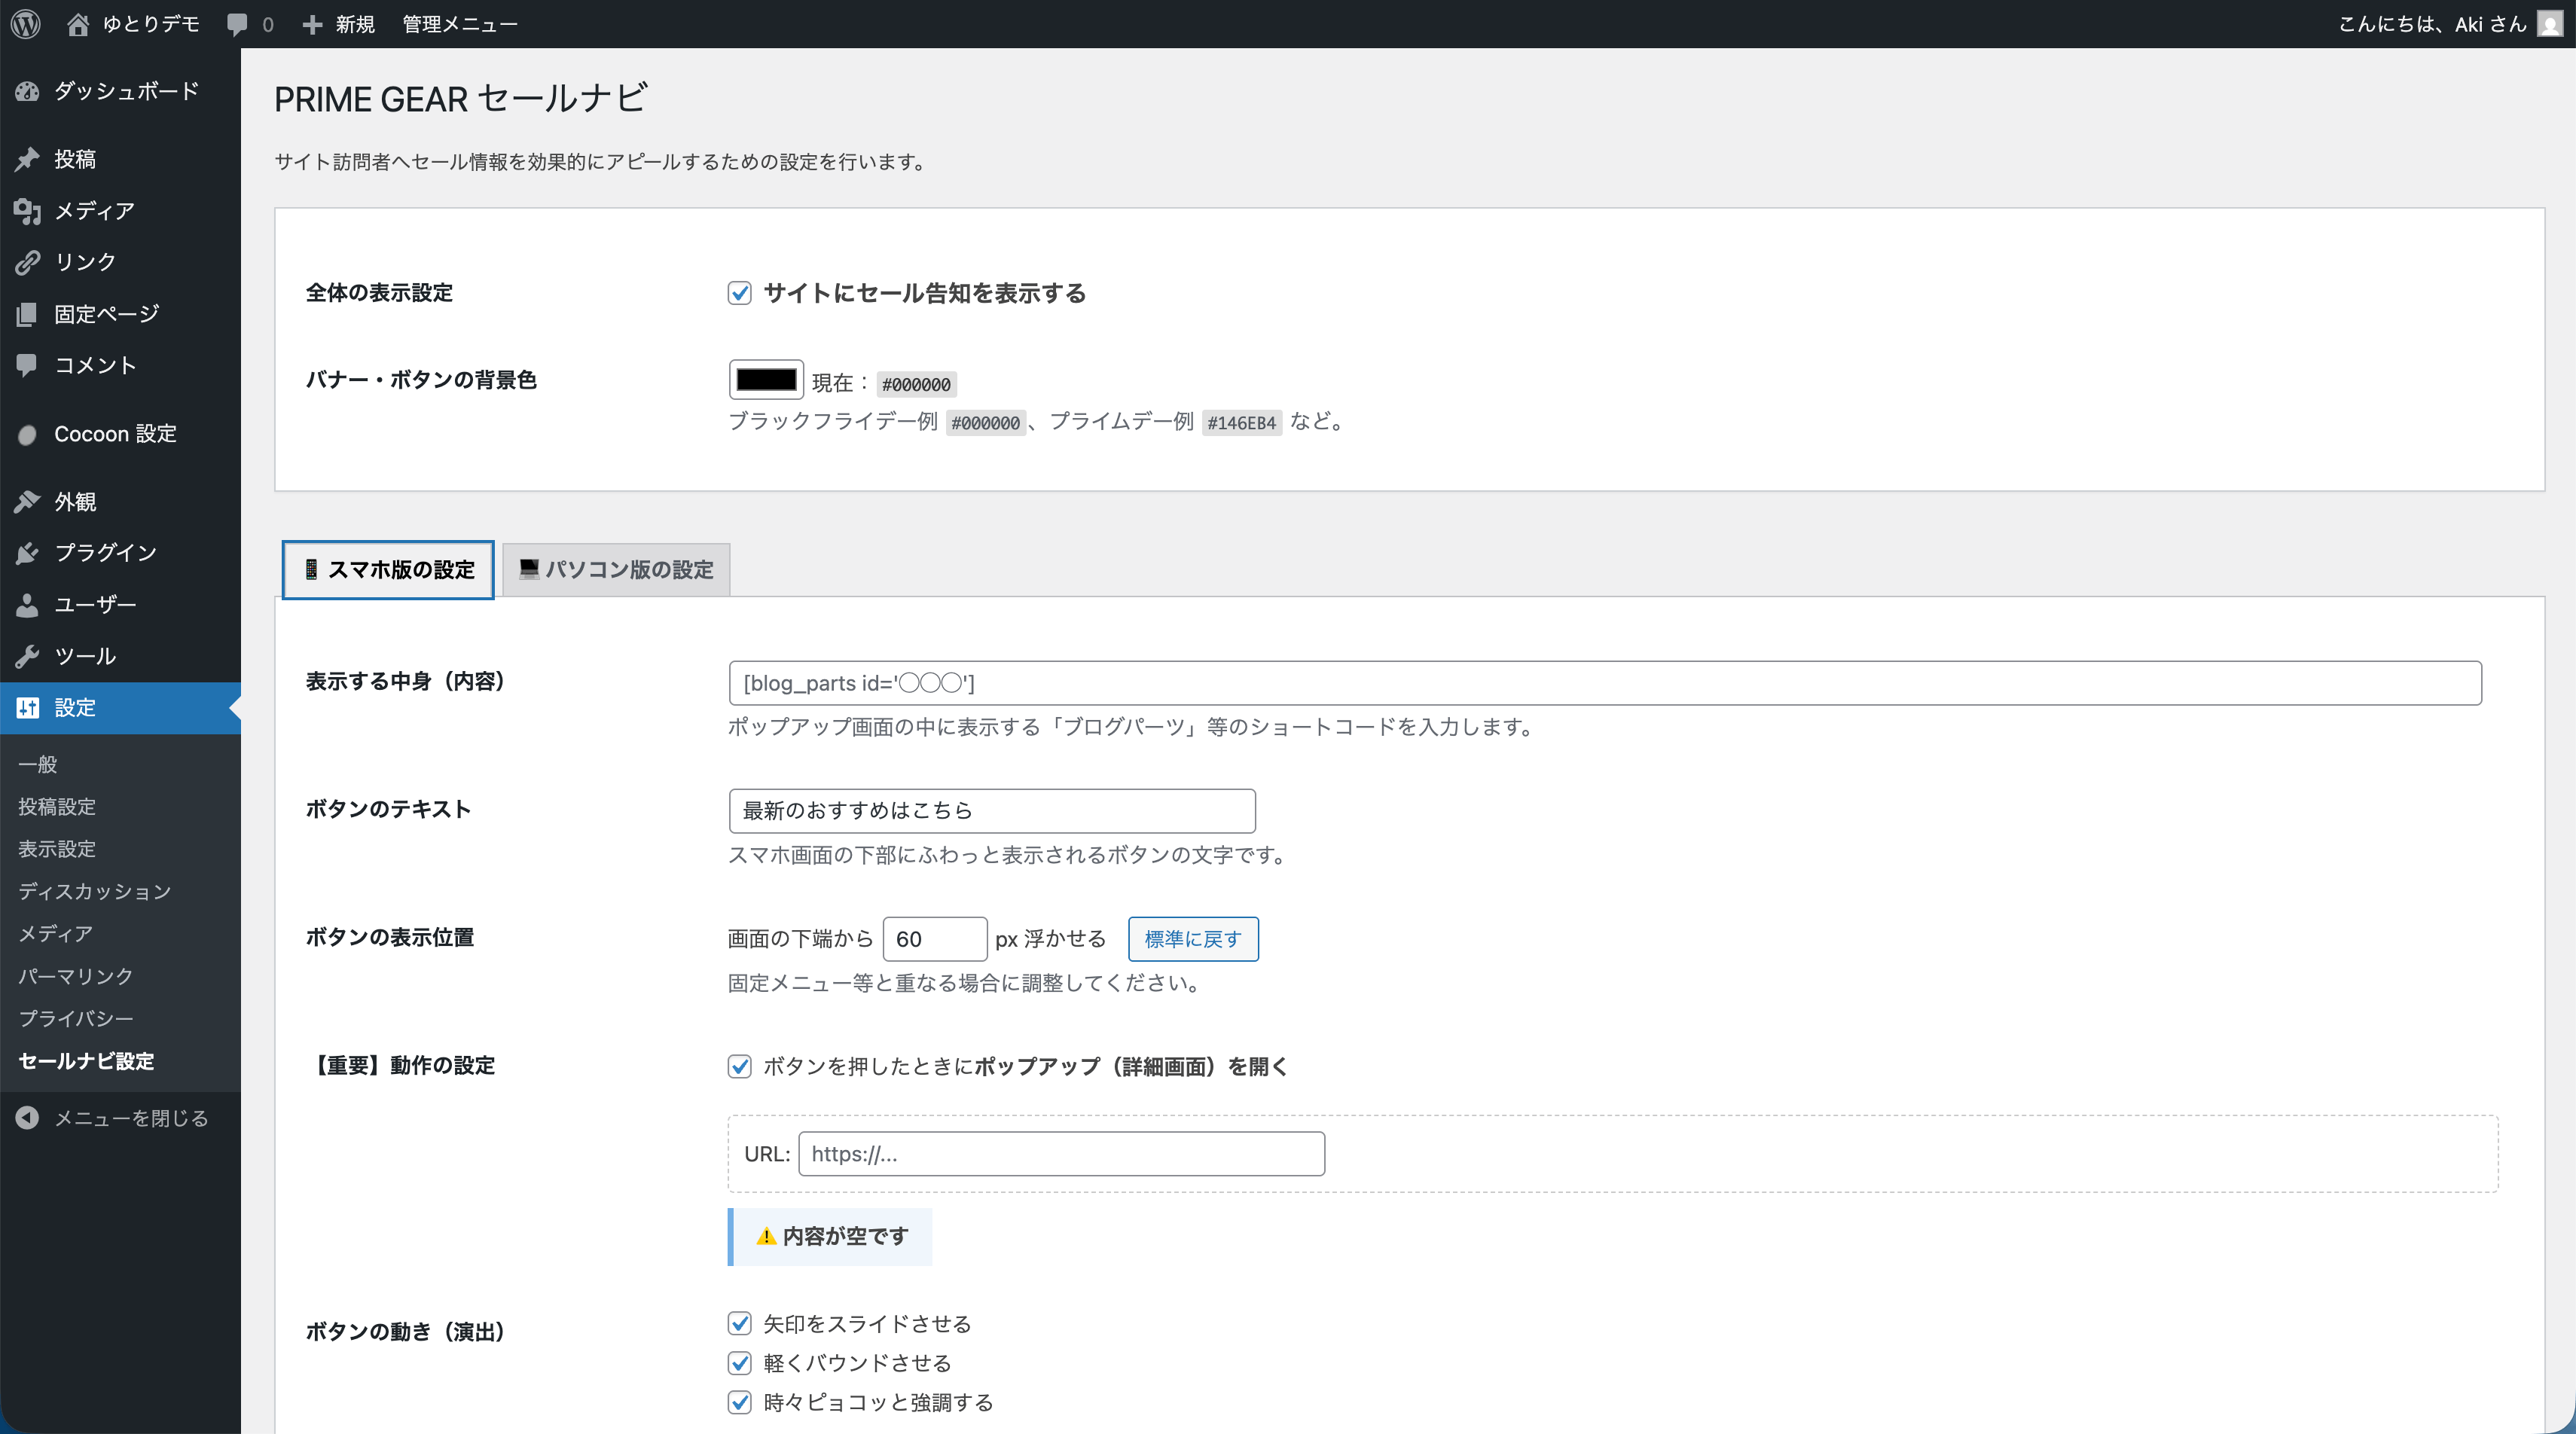Open パーマリンク settings submenu link
The image size is (2576, 1434).
coord(75,976)
